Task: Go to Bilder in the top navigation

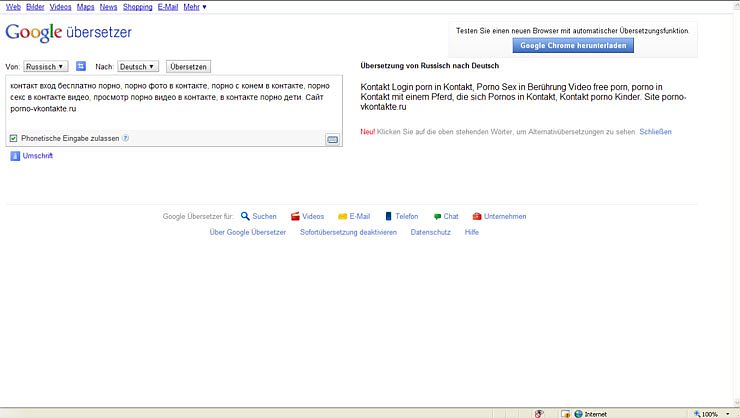Action: pos(35,7)
